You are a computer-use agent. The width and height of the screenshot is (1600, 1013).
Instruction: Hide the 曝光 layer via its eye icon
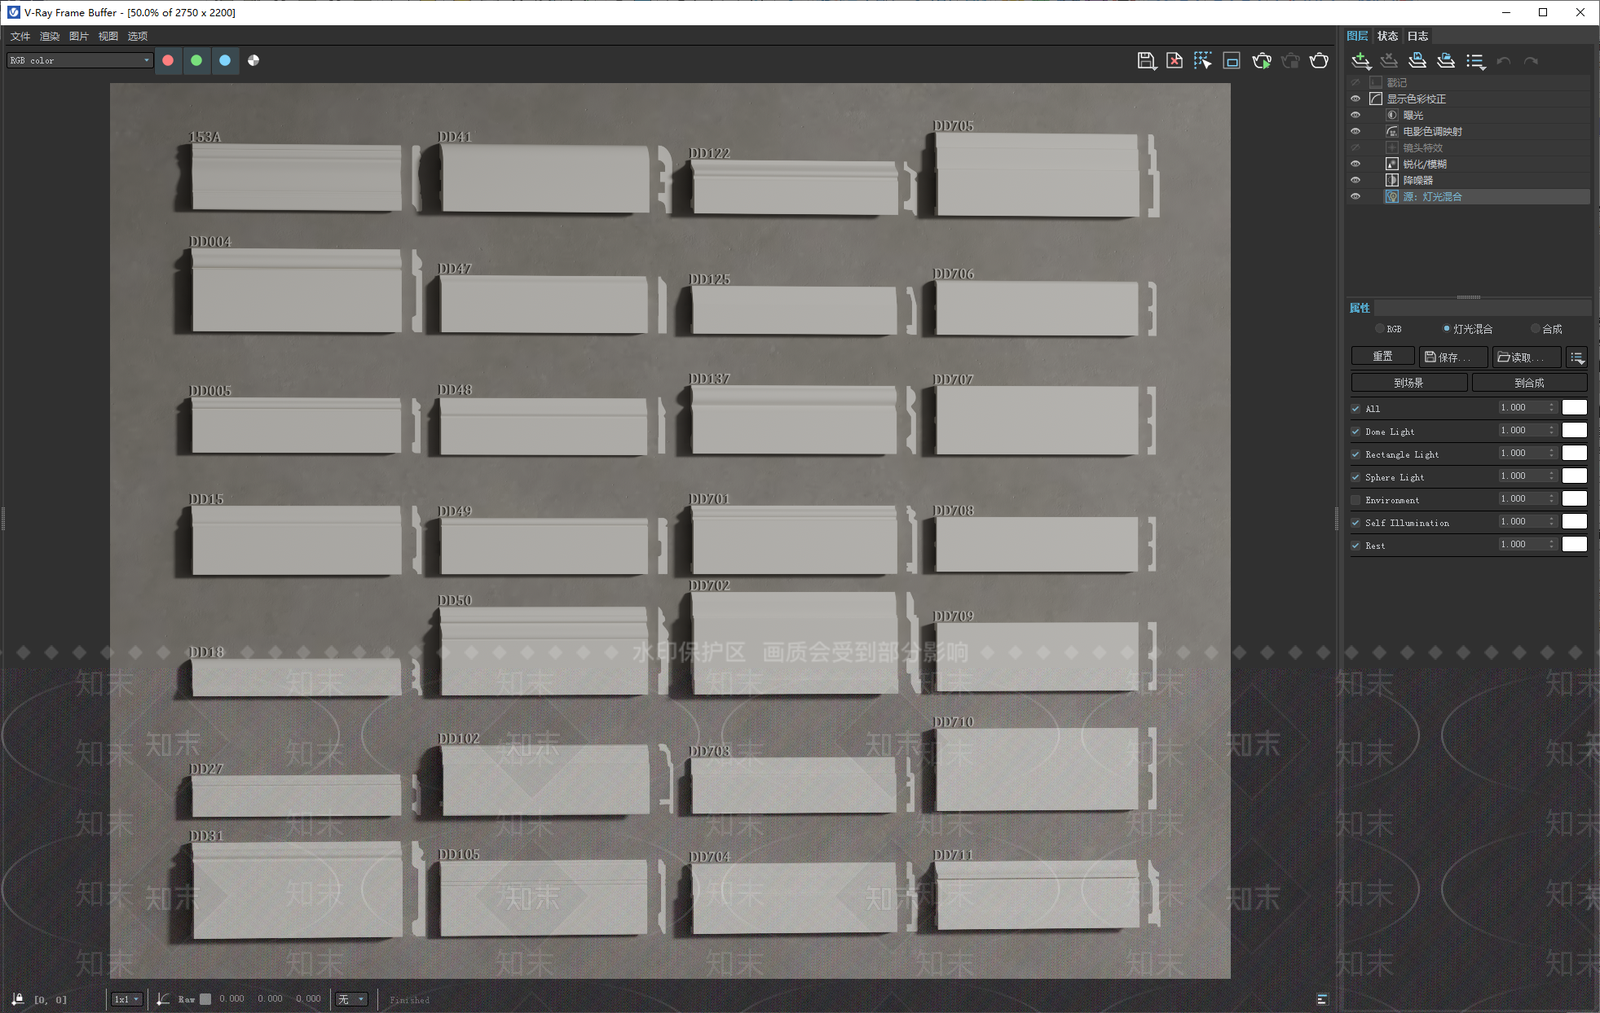point(1356,115)
